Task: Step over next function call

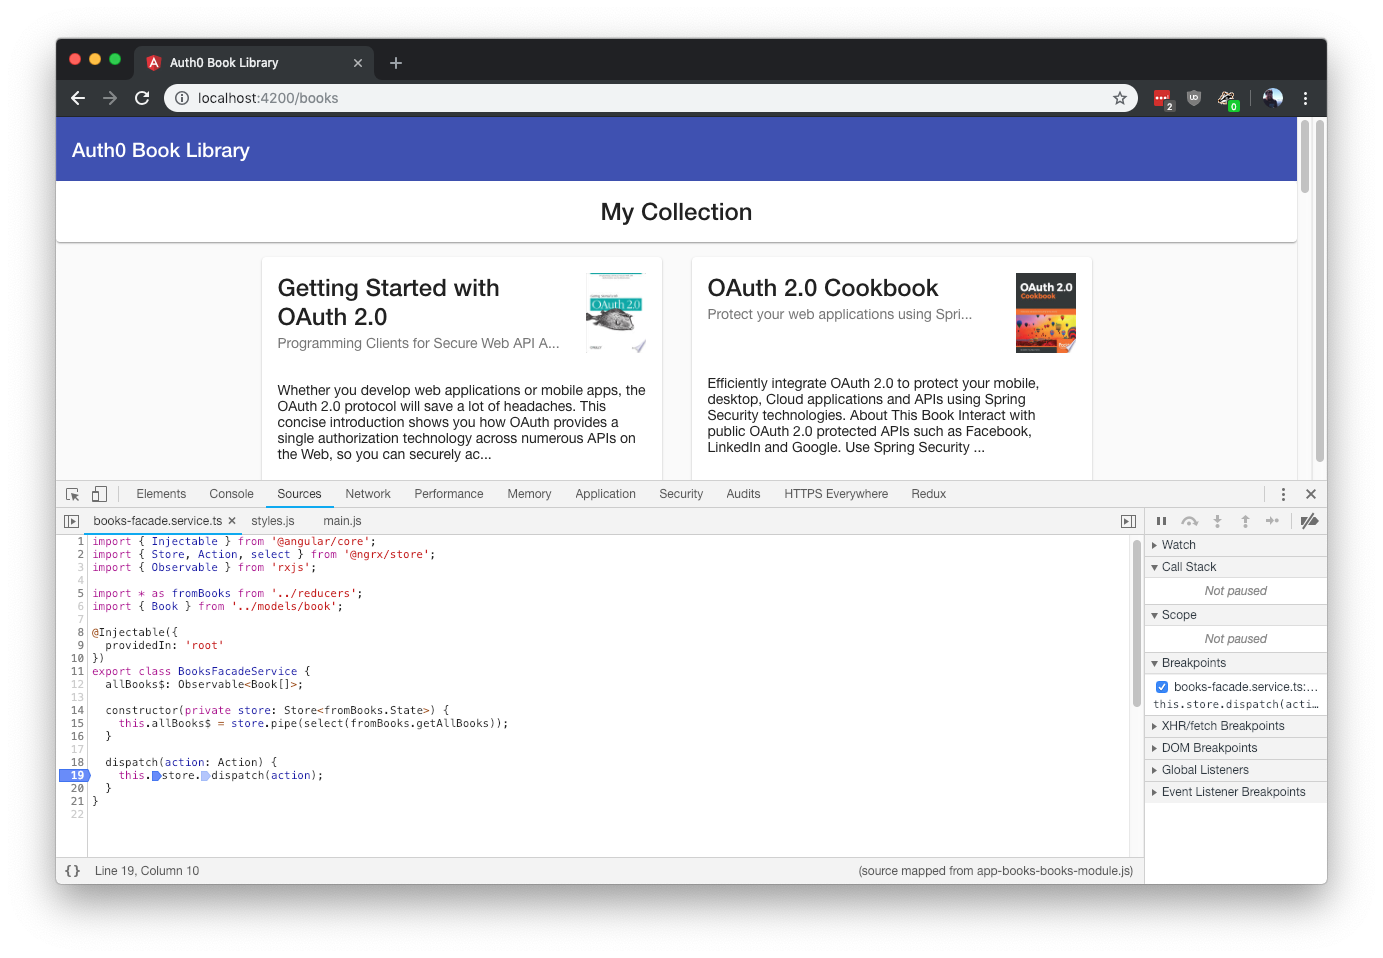Action: point(1189,521)
